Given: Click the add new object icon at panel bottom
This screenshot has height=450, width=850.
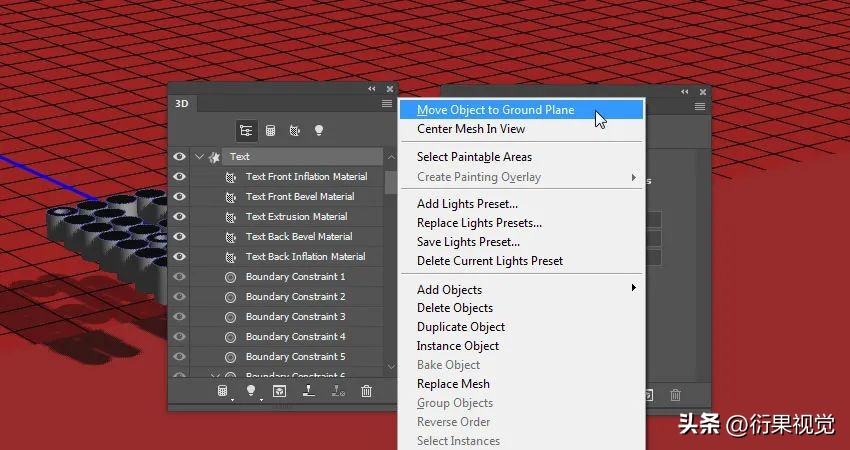Looking at the screenshot, I should [x=222, y=391].
